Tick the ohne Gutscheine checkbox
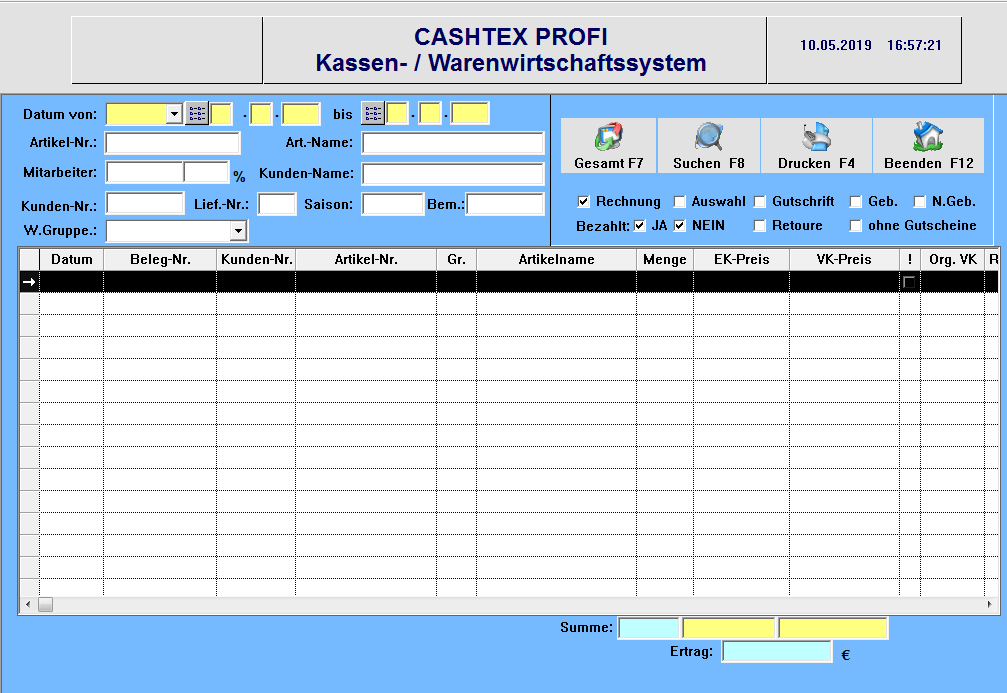This screenshot has height=693, width=1007. point(855,225)
